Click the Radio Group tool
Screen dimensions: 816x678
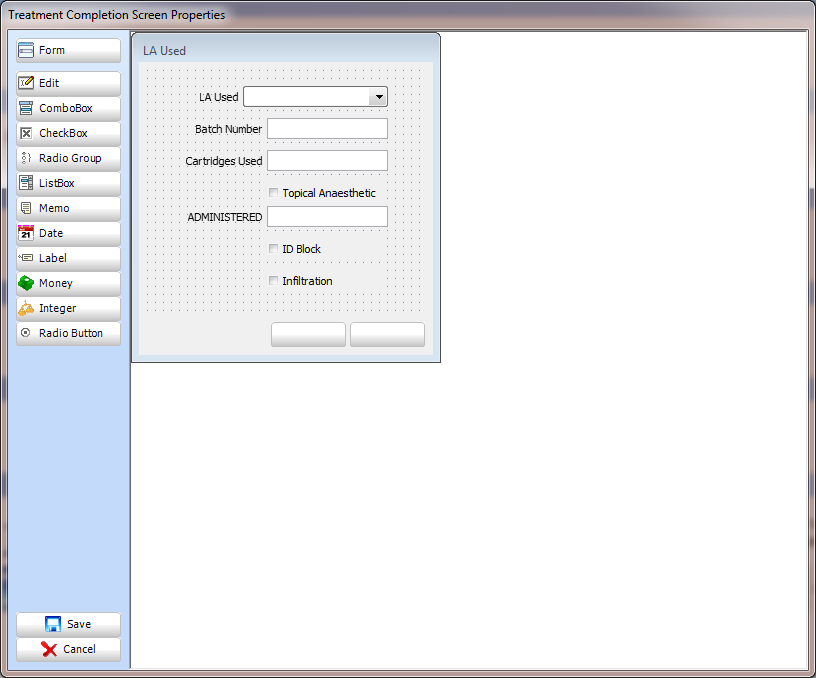tap(68, 159)
